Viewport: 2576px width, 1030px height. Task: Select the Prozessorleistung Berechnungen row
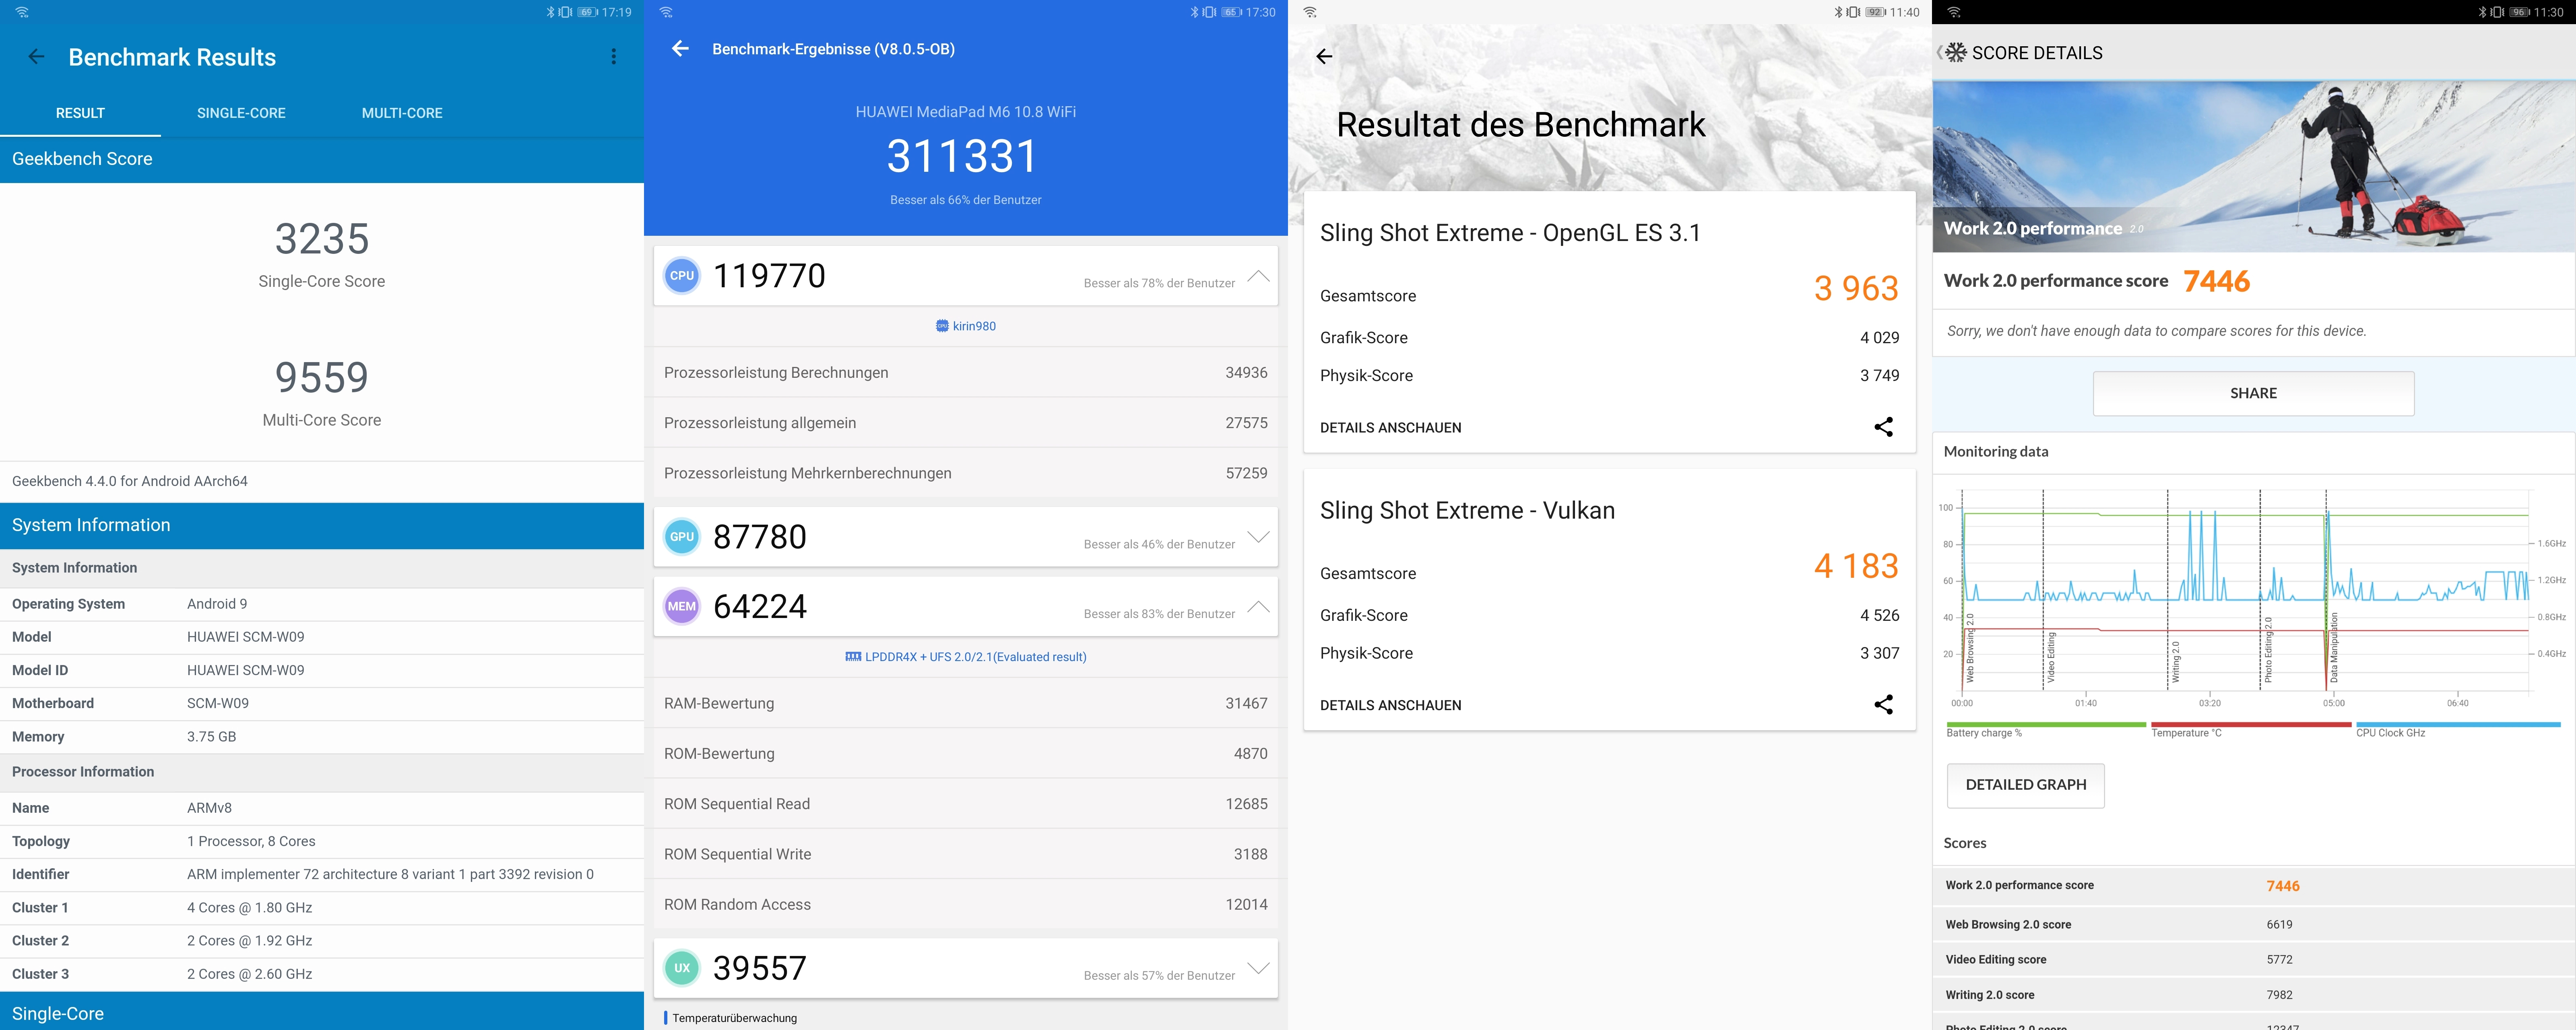point(966,372)
